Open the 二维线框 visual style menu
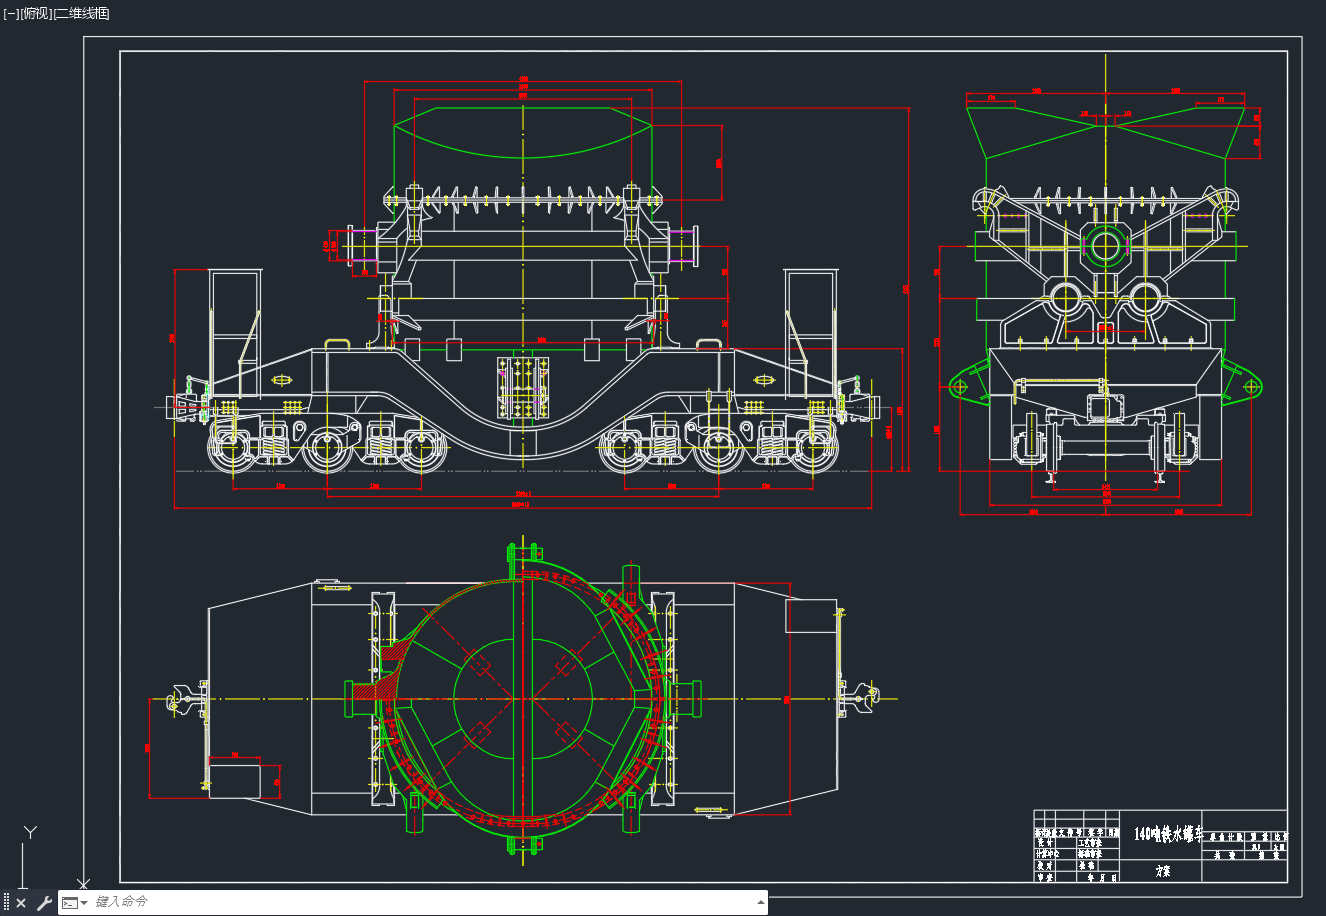Image resolution: width=1326 pixels, height=916 pixels. [x=81, y=13]
